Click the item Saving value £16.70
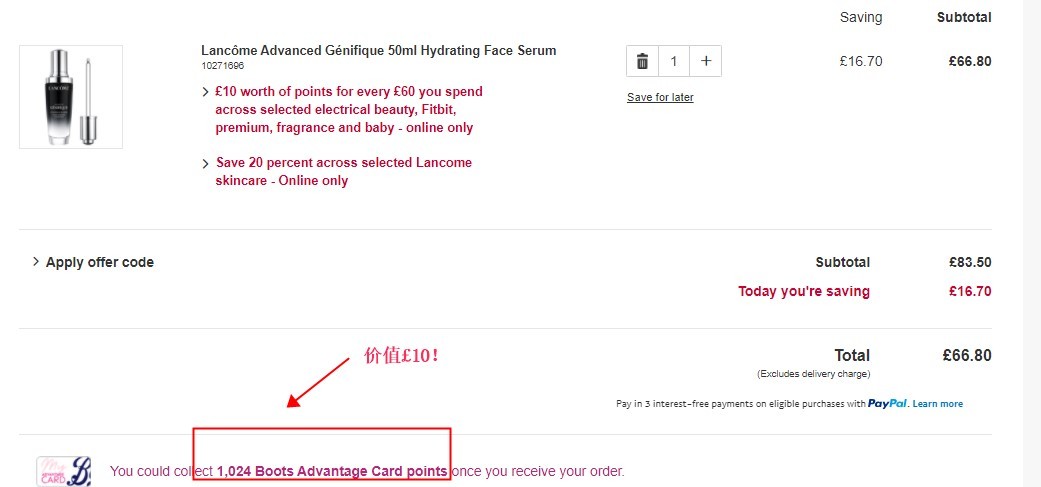The height and width of the screenshot is (487, 1041). 860,62
